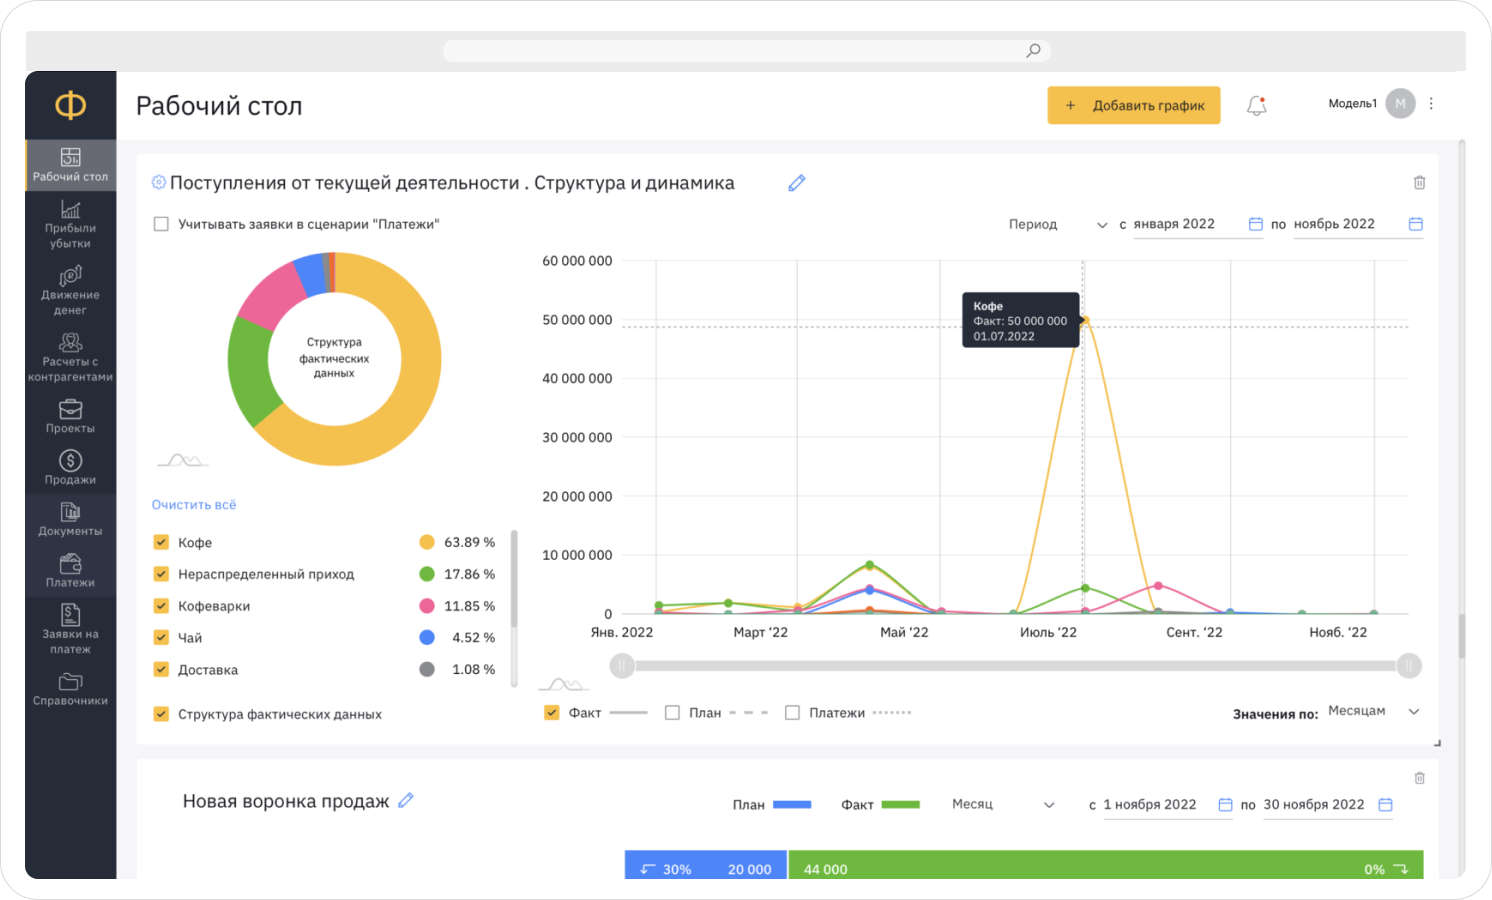Click the right handle of range slider
The image size is (1492, 900).
[x=1409, y=666]
